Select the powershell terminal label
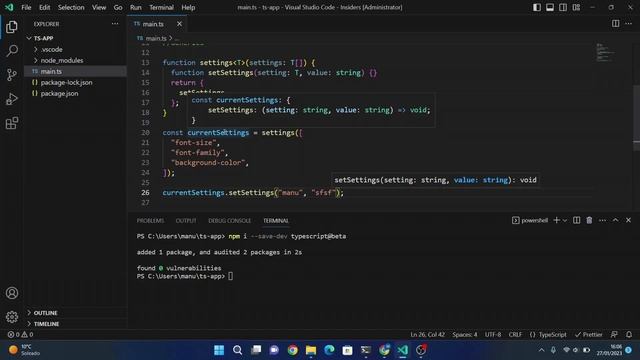640x360 pixels. coord(530,220)
